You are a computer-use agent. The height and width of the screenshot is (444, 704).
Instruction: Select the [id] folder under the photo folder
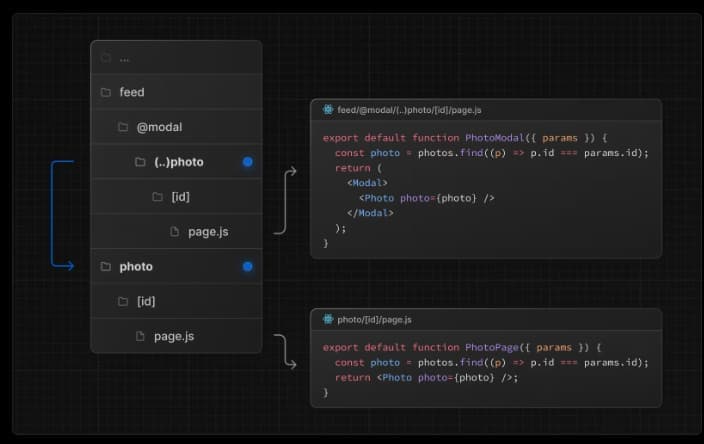pyautogui.click(x=176, y=301)
